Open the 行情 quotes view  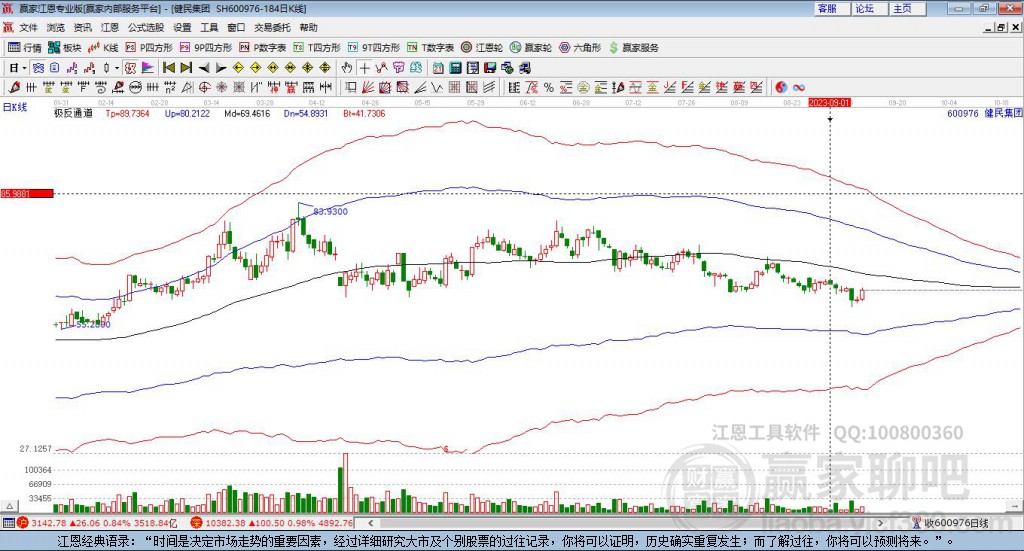(25, 48)
